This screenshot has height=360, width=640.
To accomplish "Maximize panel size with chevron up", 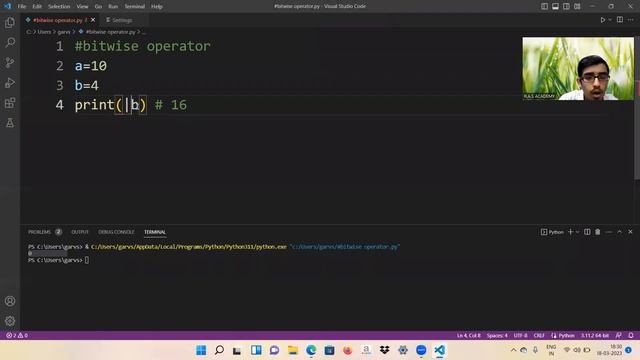I will tap(620, 232).
